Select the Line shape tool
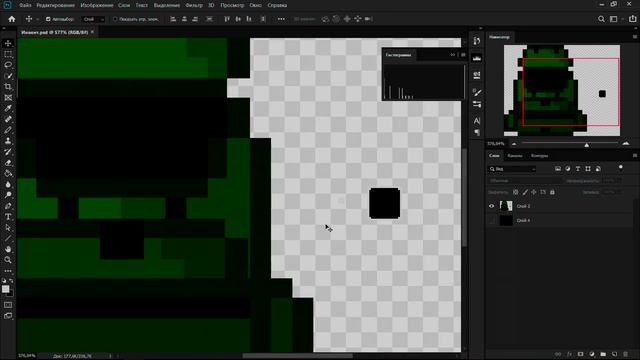640x360 pixels. [x=8, y=238]
